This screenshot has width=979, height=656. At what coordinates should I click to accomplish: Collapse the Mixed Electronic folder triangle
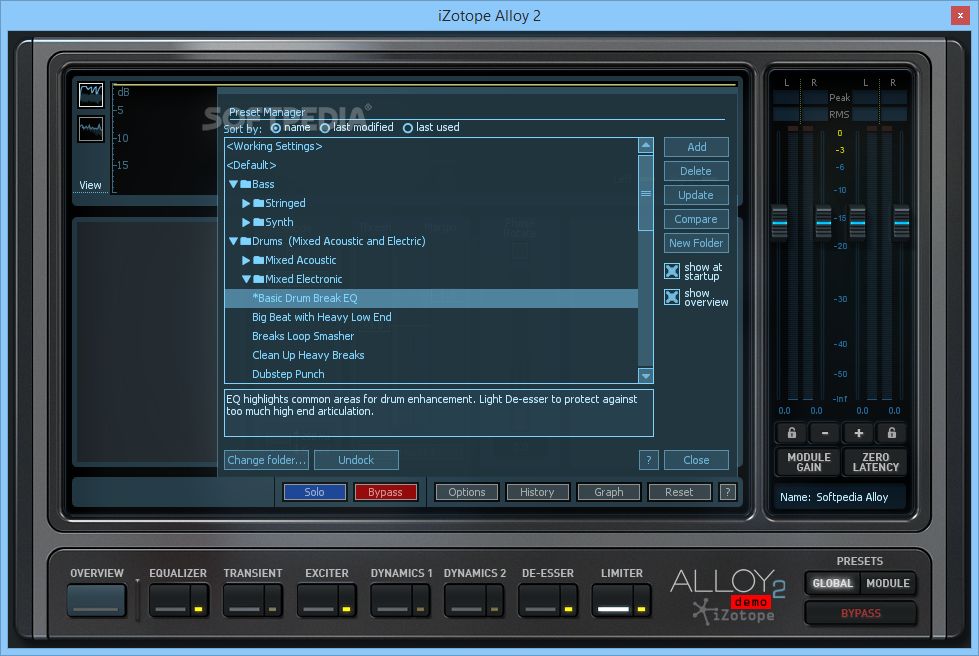click(247, 279)
